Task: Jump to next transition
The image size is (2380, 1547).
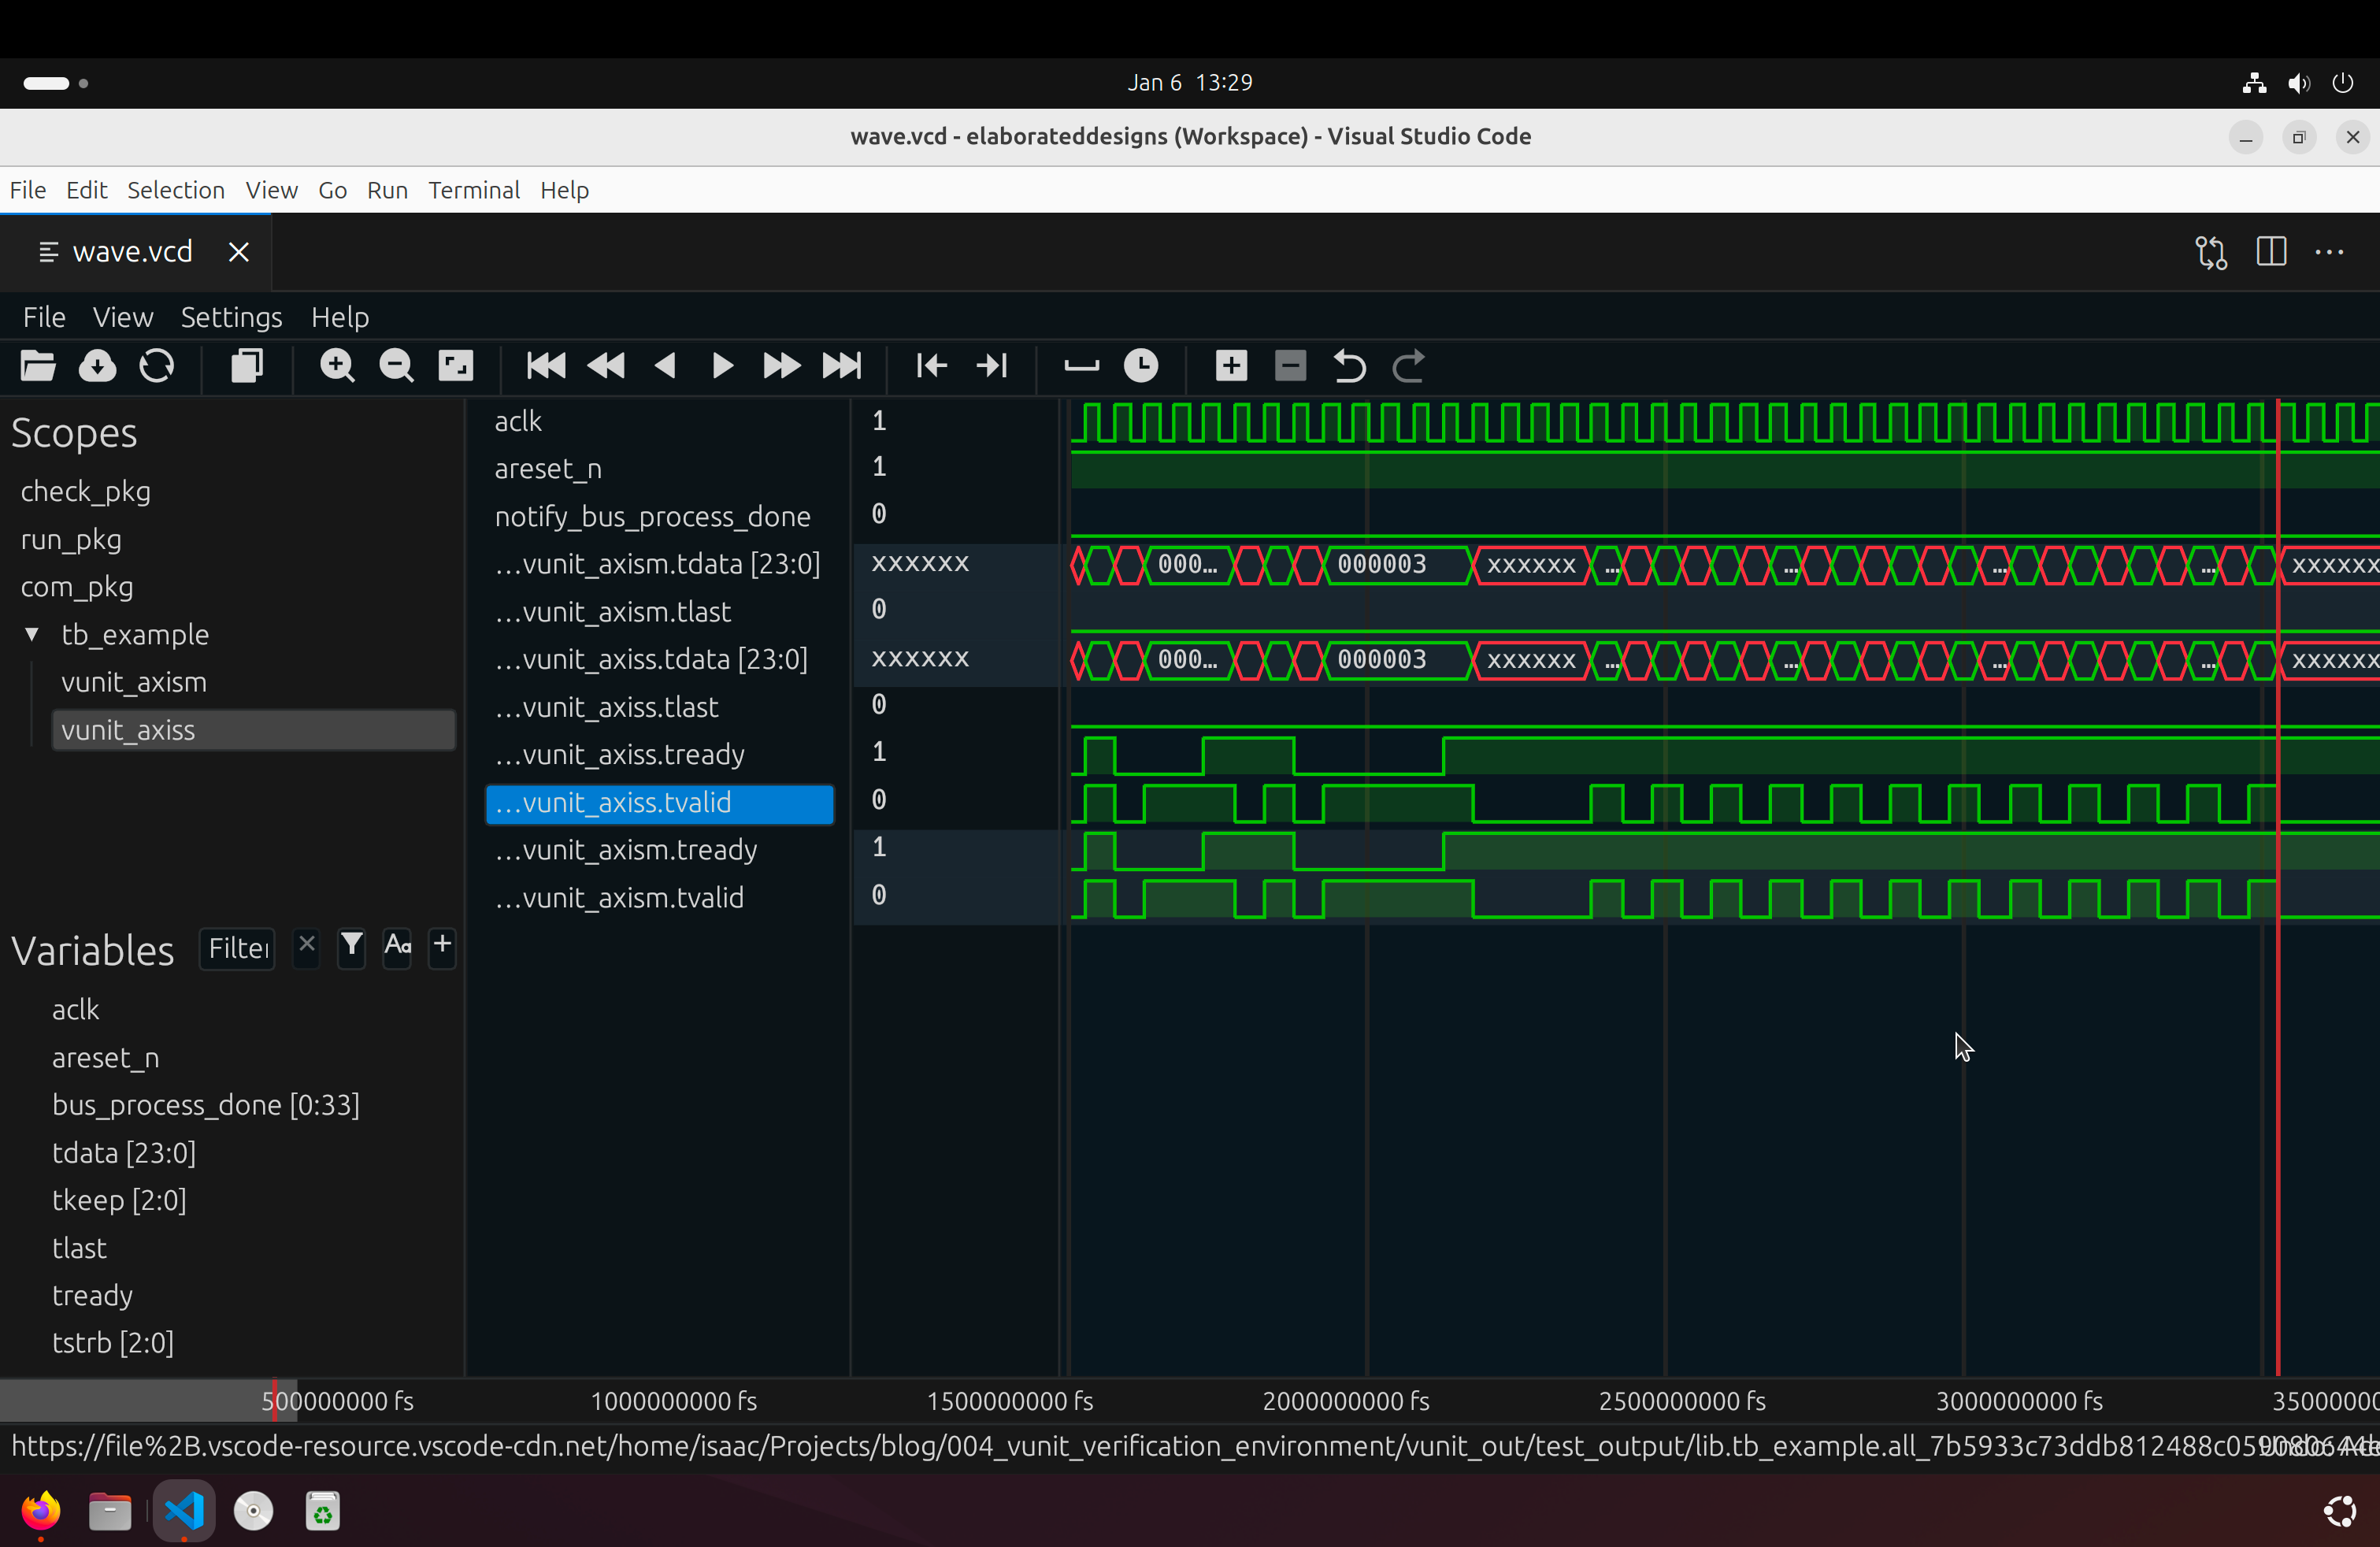Action: pyautogui.click(x=991, y=366)
